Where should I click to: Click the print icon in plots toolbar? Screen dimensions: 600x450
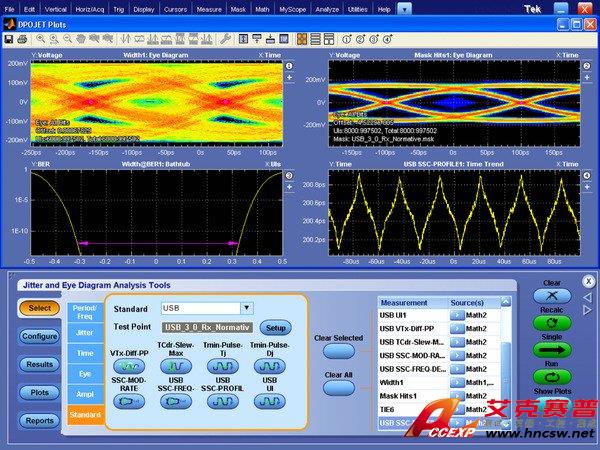(x=23, y=39)
